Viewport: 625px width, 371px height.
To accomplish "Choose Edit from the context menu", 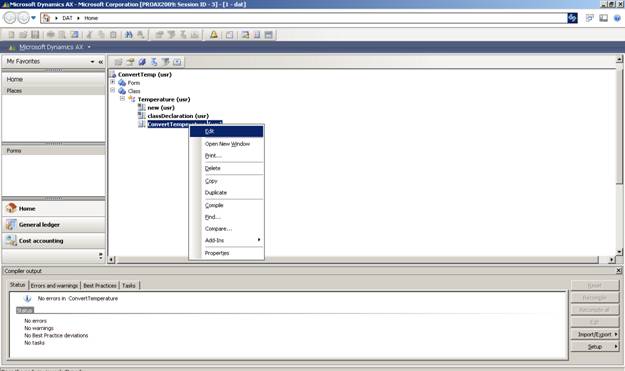I will 226,131.
